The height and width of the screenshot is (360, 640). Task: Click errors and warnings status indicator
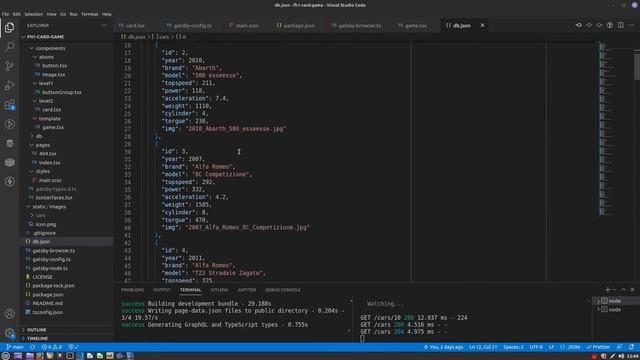[51, 347]
